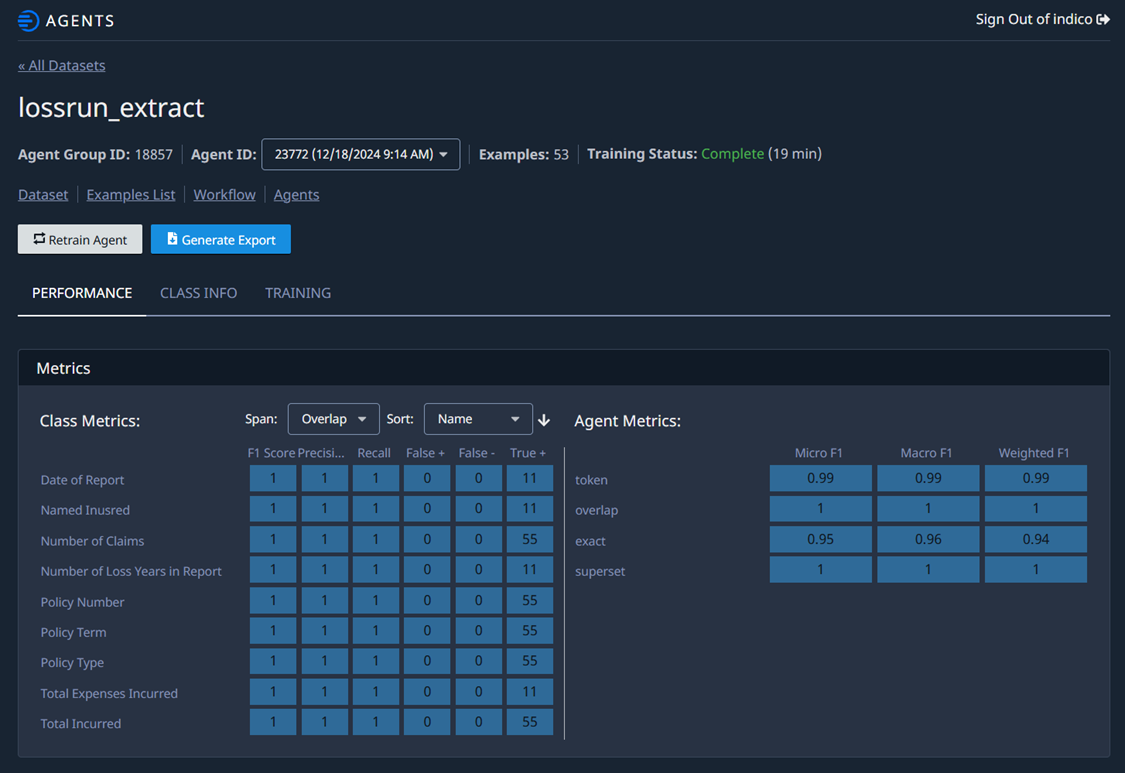Click the False + column header

click(425, 453)
